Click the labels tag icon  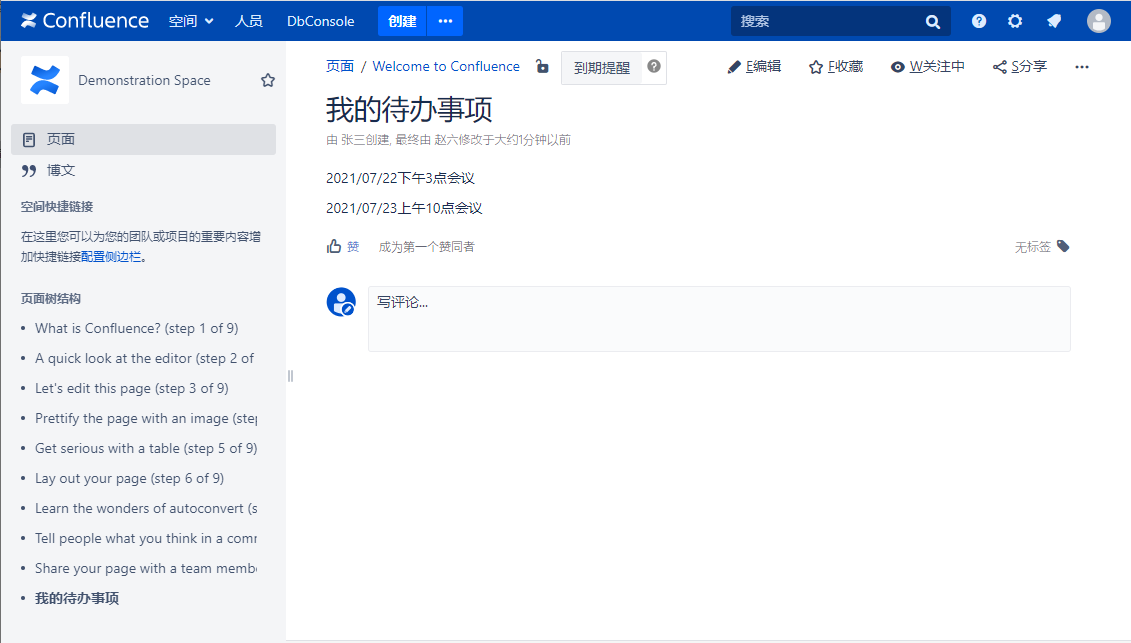point(1063,246)
